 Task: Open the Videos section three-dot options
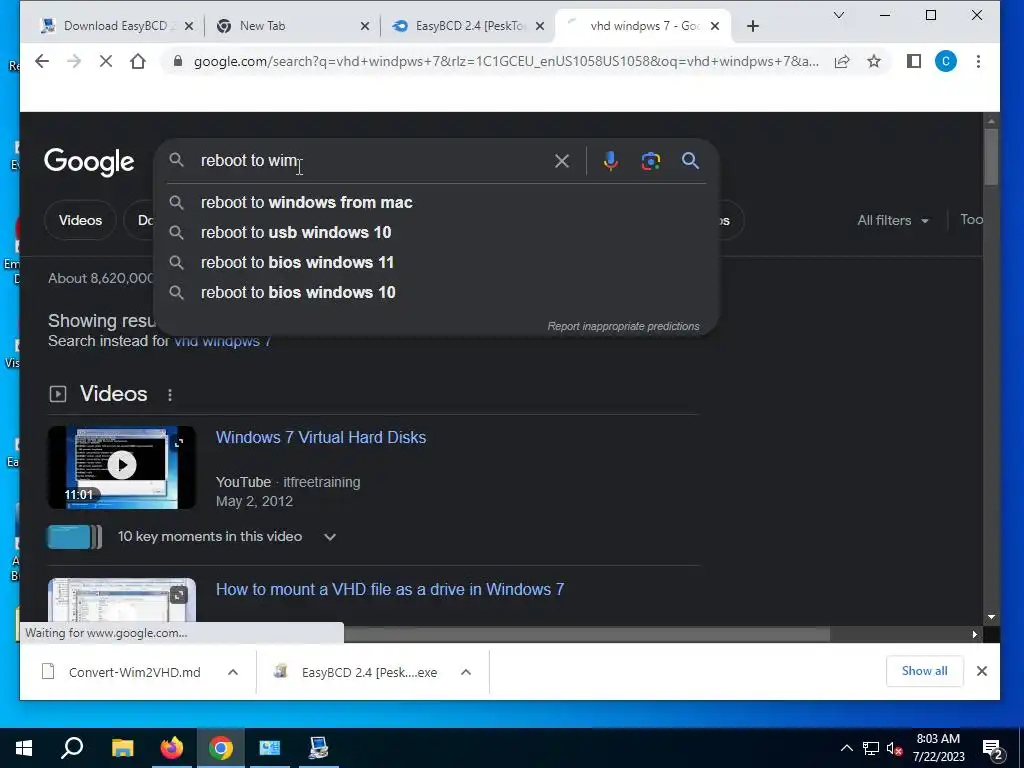click(170, 395)
